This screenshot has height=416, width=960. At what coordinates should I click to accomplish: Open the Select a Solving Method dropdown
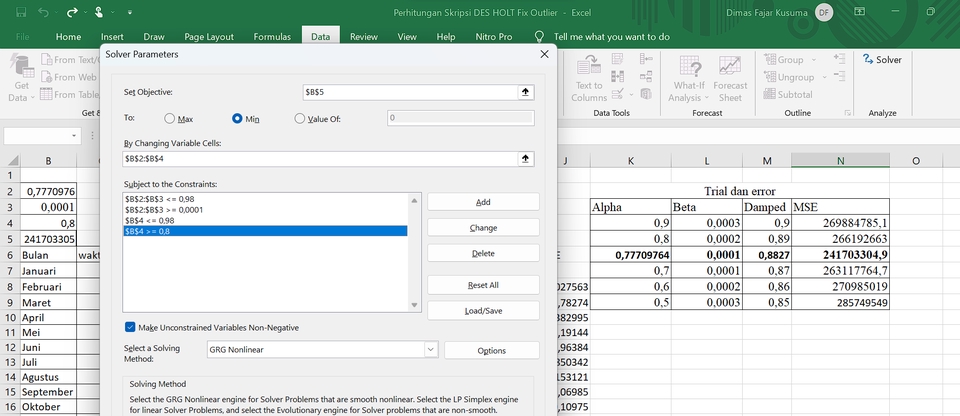point(430,350)
